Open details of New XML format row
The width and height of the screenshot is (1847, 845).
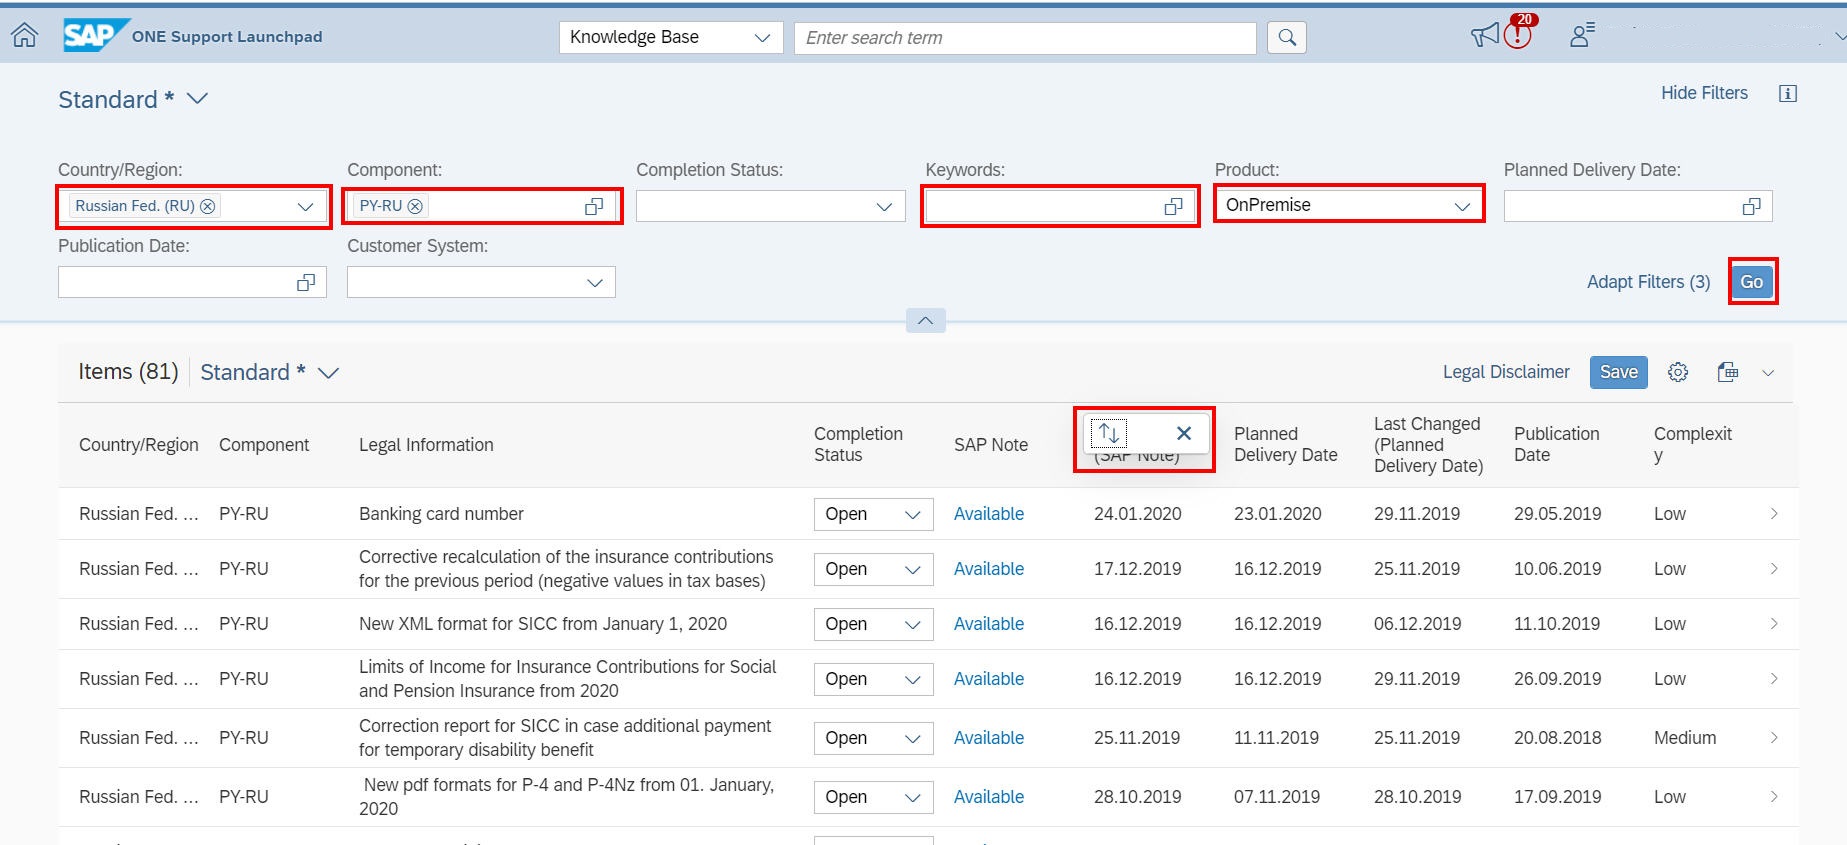[1774, 624]
